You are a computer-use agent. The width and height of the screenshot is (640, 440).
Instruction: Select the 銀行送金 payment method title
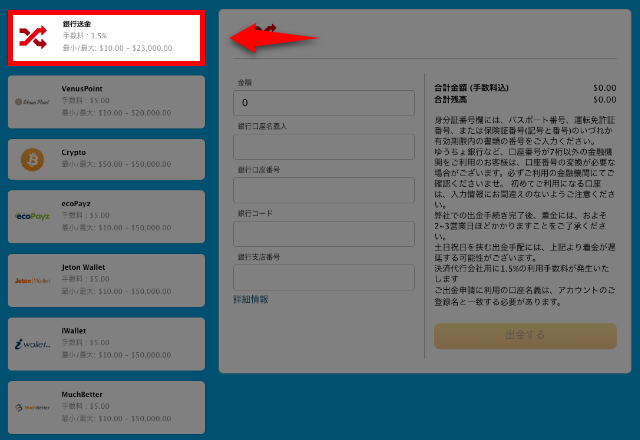(x=75, y=22)
